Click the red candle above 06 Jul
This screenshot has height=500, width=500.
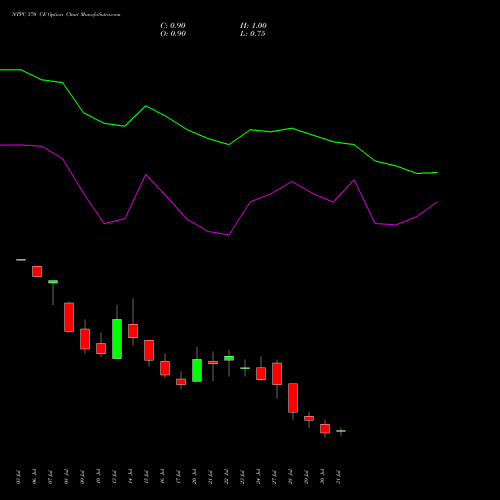[x=37, y=271]
